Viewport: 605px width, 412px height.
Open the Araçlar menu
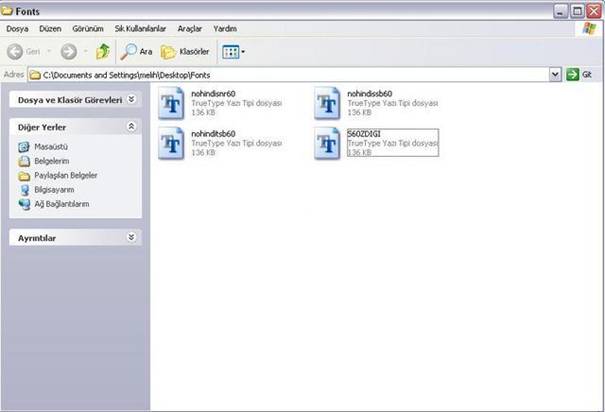[190, 29]
